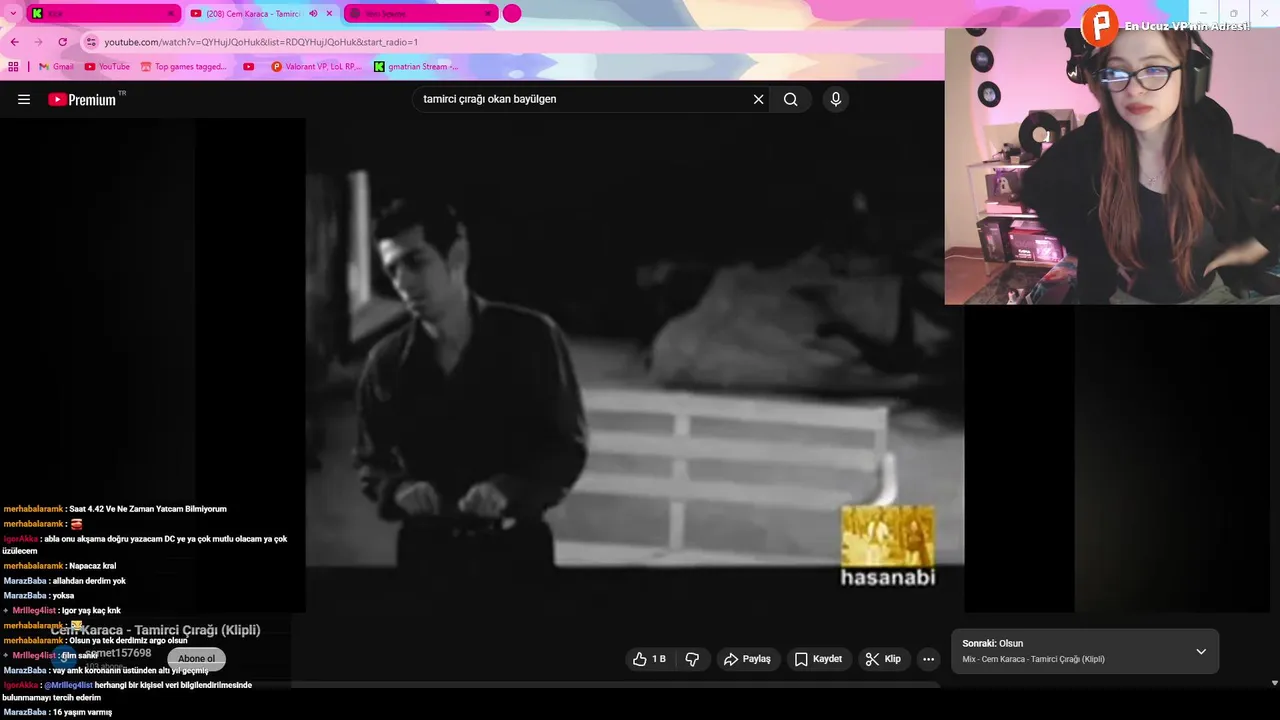Screen dimensions: 1280x720
Task: Expand the Sonraki: Olsun mix playlist
Action: pos(1201,651)
